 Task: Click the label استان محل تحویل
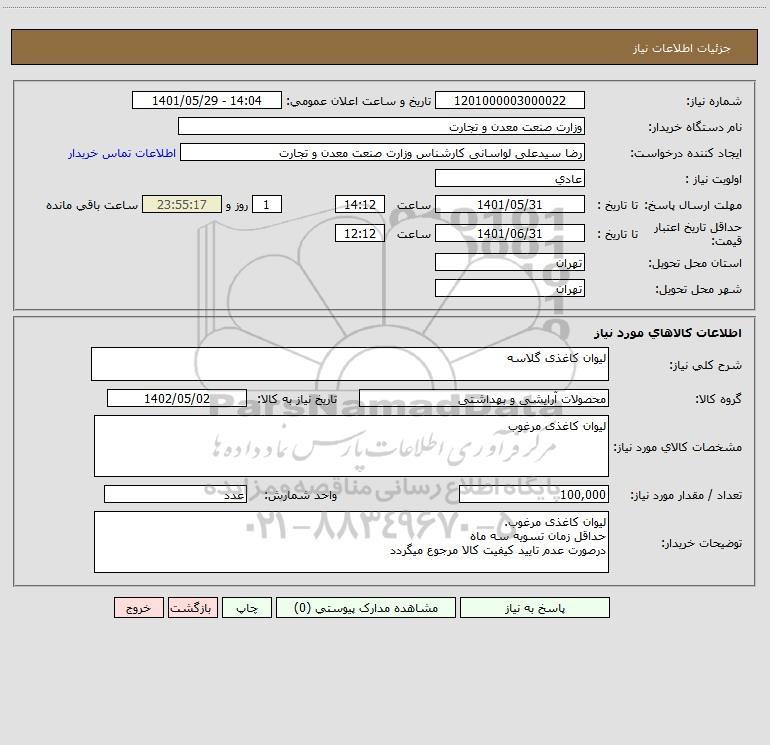coord(695,263)
